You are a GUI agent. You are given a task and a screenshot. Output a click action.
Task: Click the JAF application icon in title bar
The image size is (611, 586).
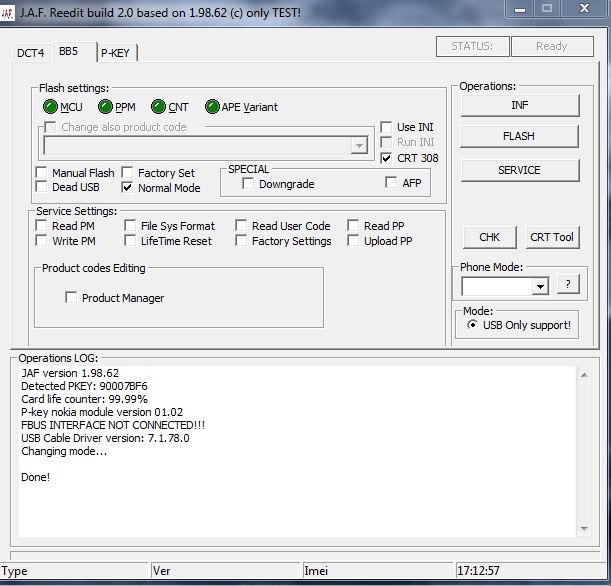[x=7, y=13]
